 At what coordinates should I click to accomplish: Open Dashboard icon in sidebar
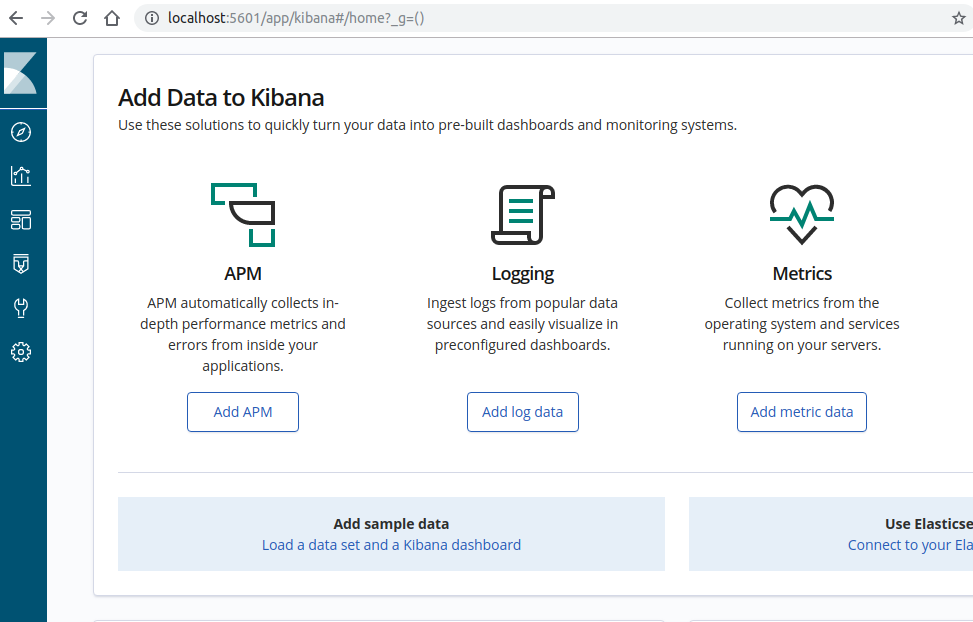[x=20, y=220]
